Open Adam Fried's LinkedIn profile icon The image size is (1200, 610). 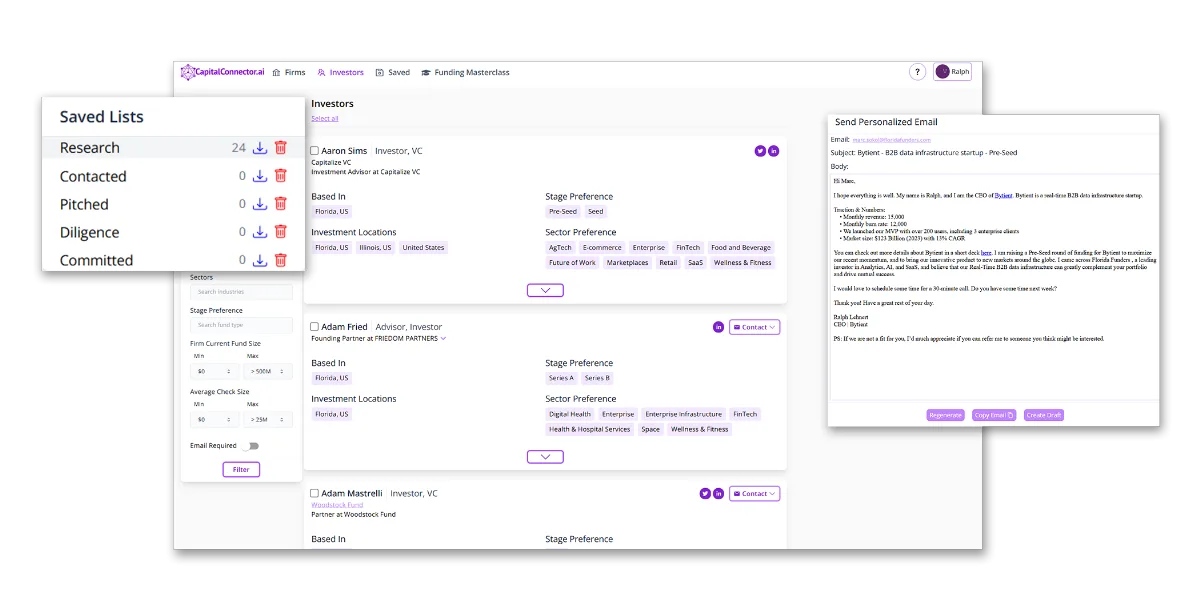(718, 327)
